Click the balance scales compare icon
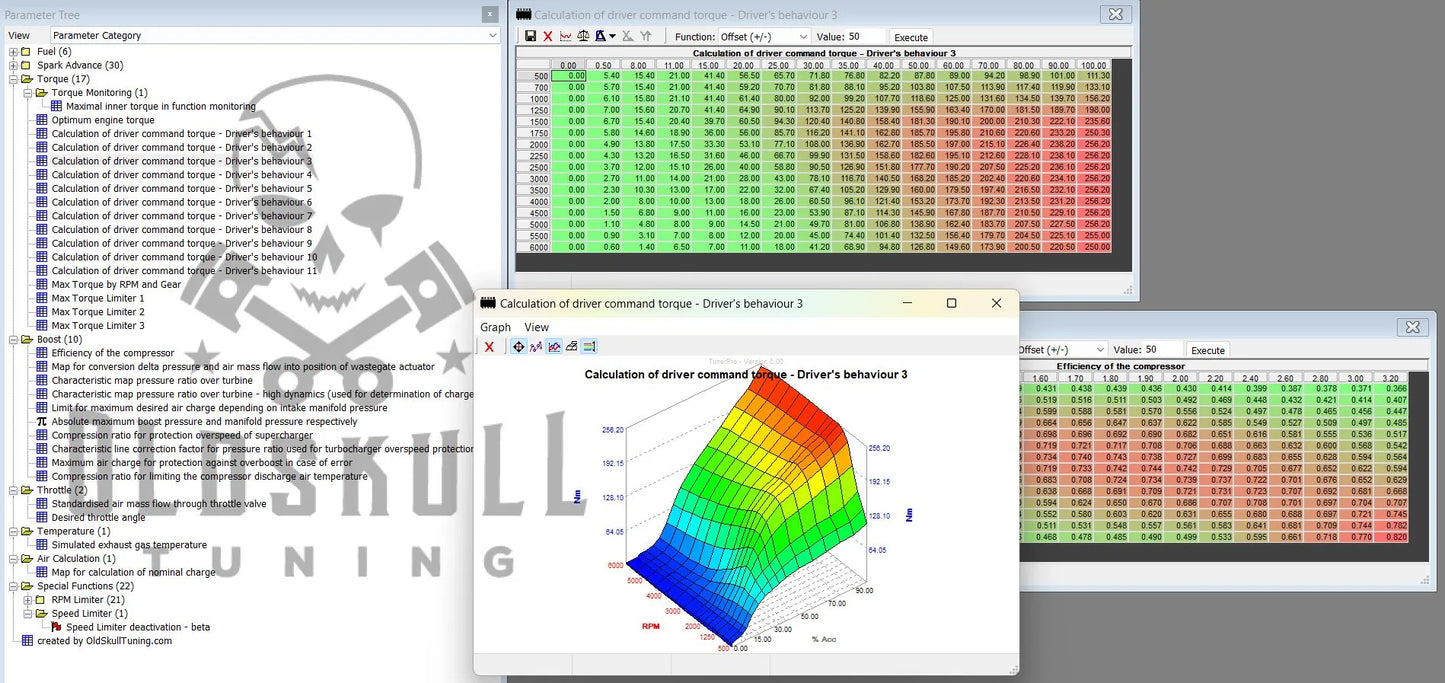The image size is (1445, 683). click(x=584, y=37)
